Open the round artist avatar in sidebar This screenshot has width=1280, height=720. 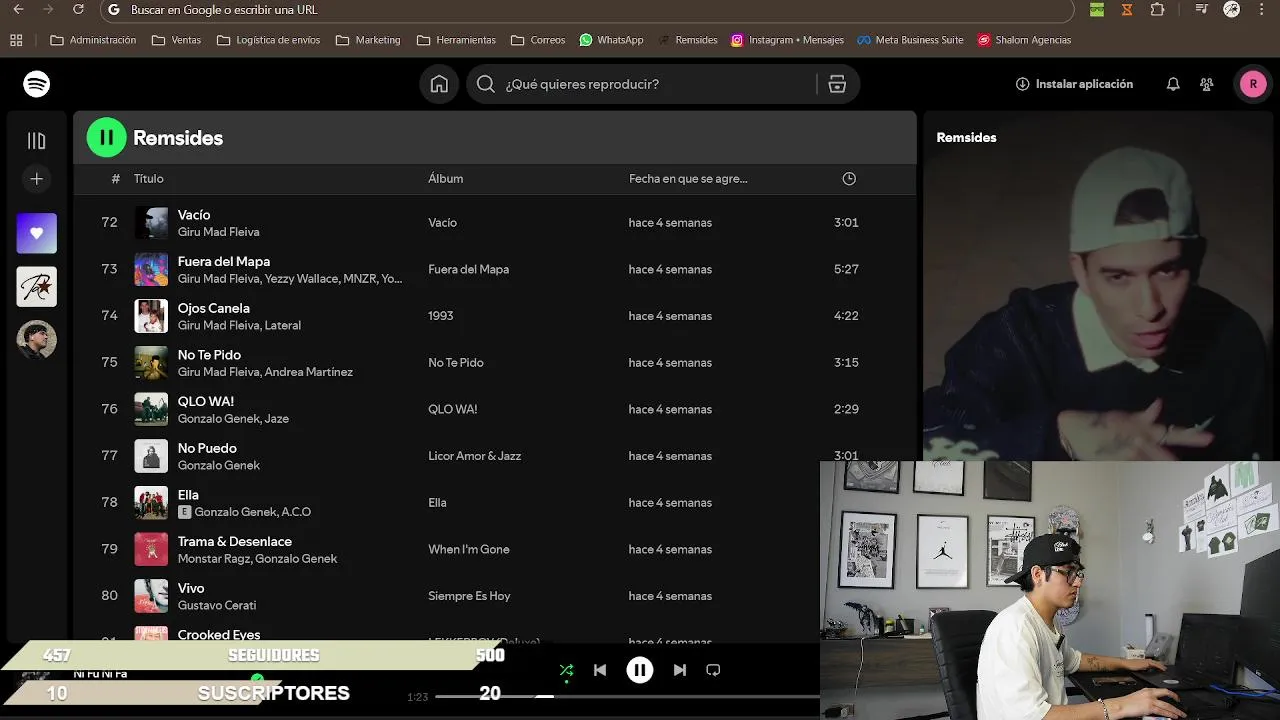point(37,340)
